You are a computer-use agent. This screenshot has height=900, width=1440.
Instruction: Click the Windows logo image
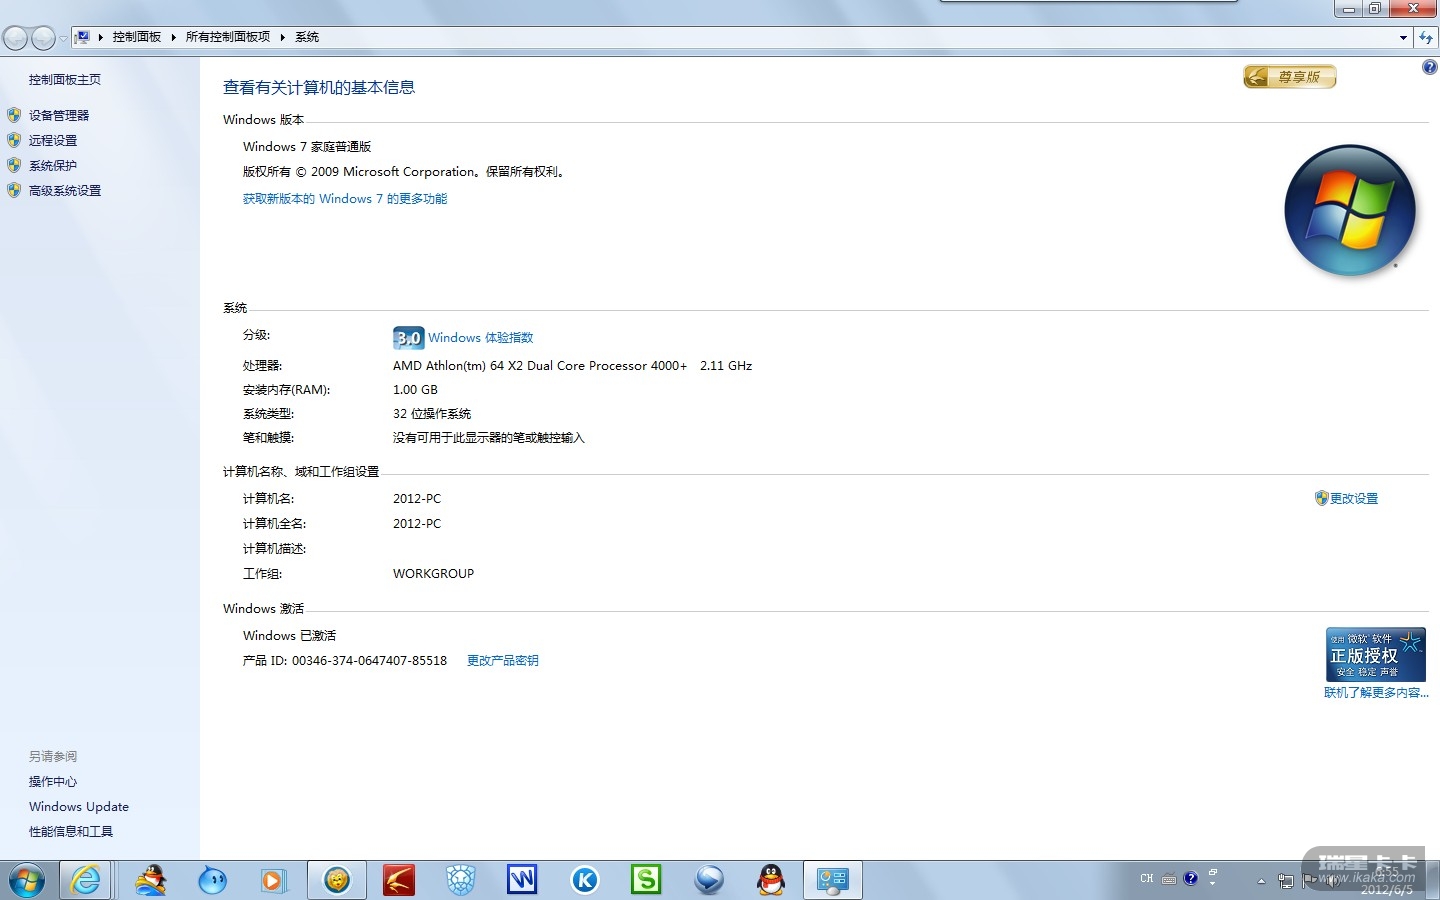[1350, 210]
